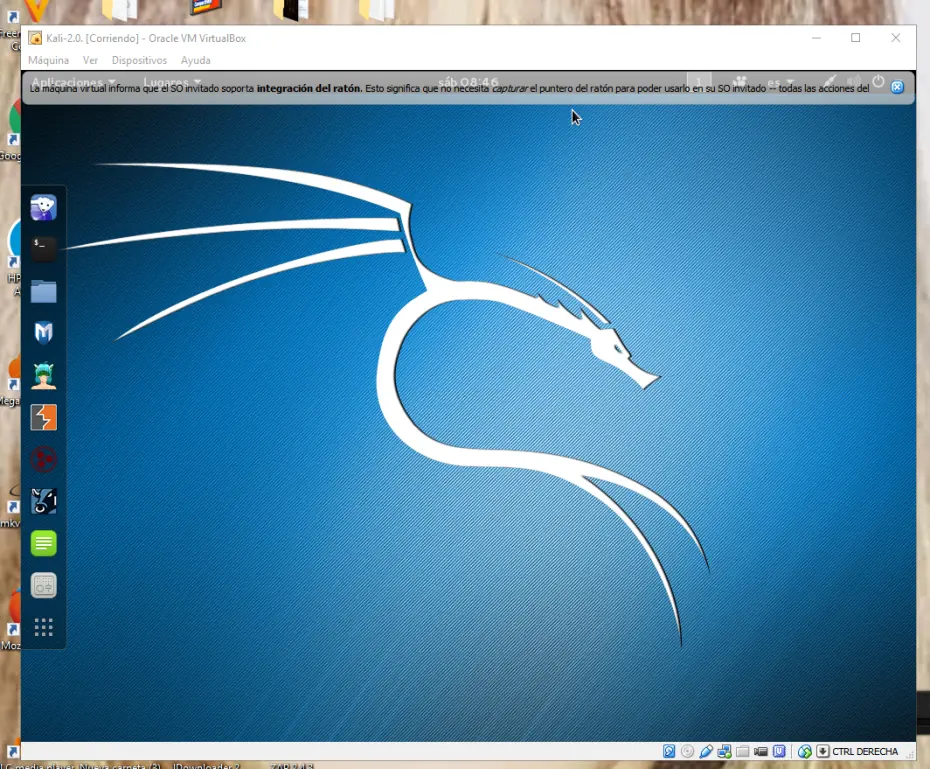Open BeEF framework dock icon
Image resolution: width=930 pixels, height=769 pixels.
[43, 502]
